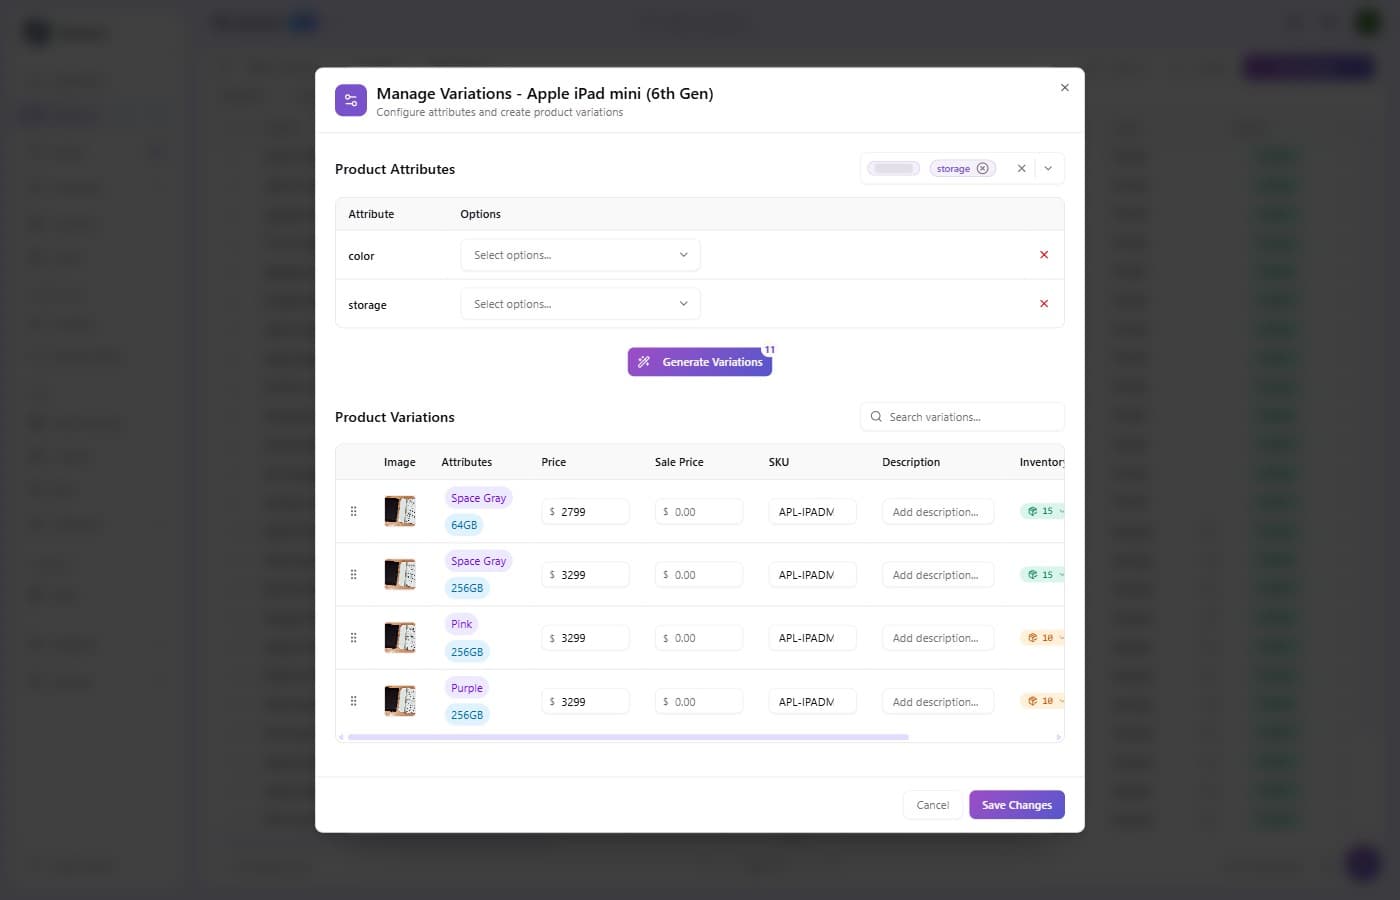Open the image of Space Gray 64GB variation

[400, 511]
